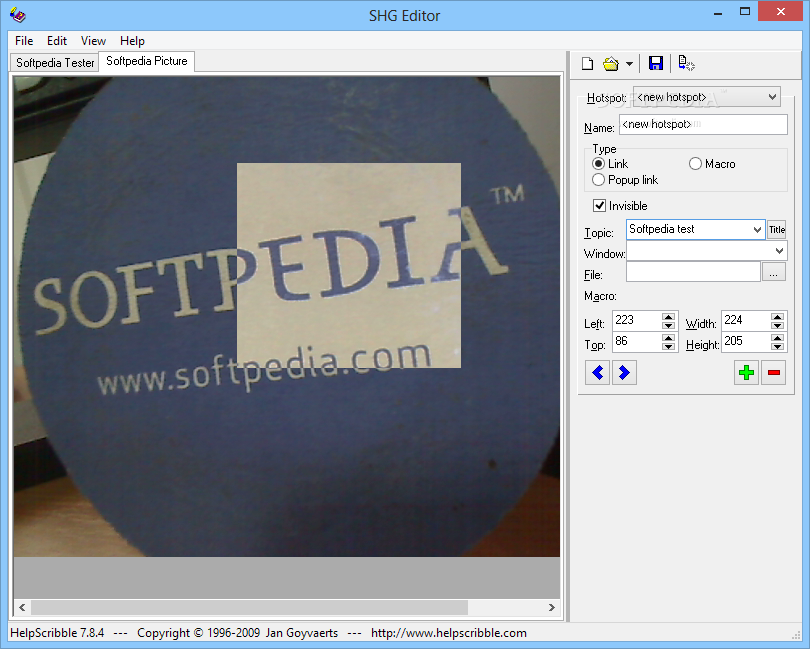This screenshot has width=810, height=649.
Task: Click the blue next hotspot arrow
Action: coord(624,373)
